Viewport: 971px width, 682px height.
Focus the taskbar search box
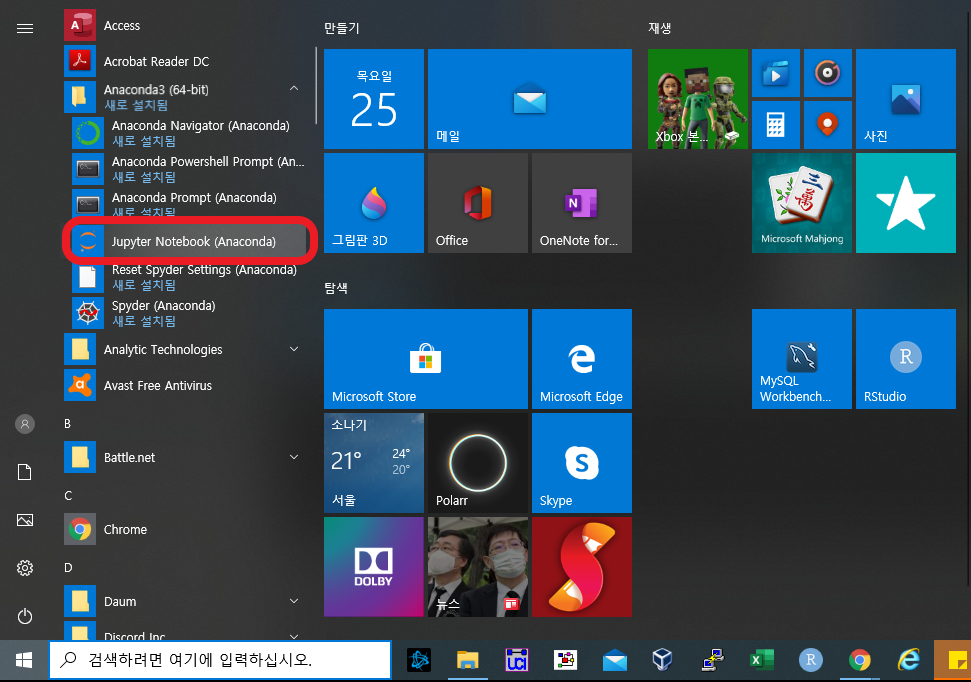tap(220, 660)
